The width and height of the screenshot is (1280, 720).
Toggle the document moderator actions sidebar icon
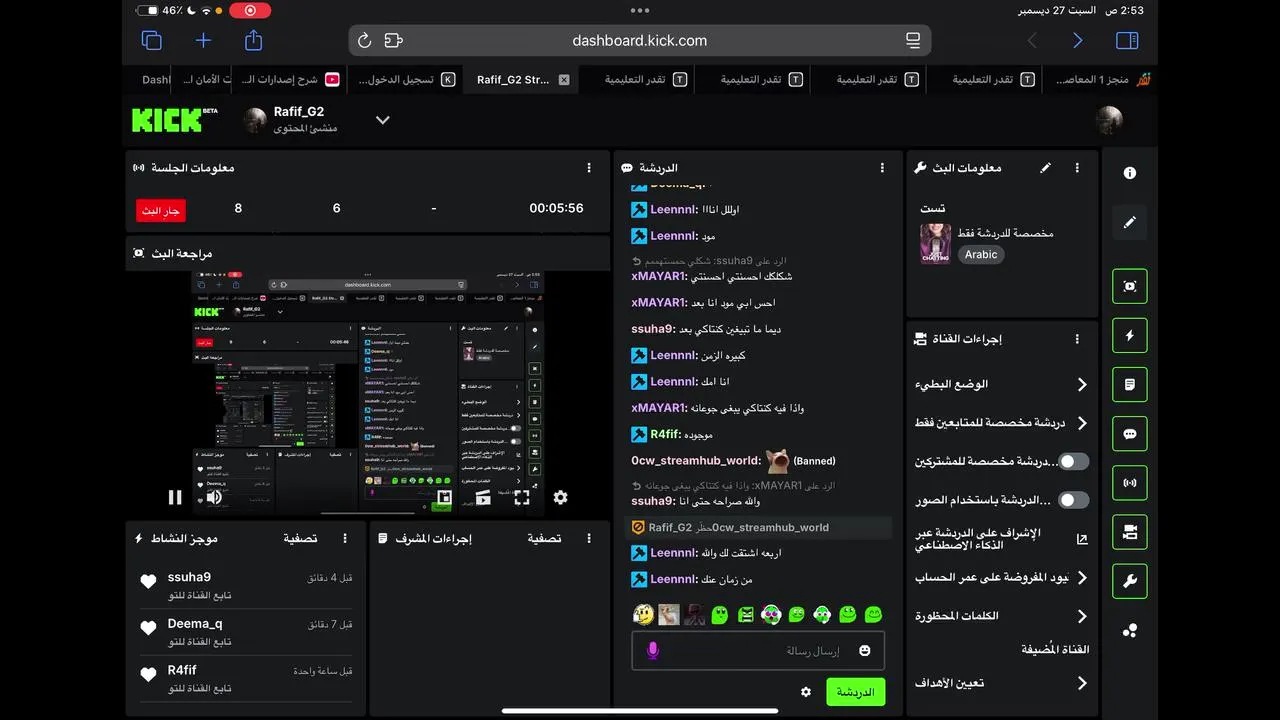click(x=1130, y=384)
